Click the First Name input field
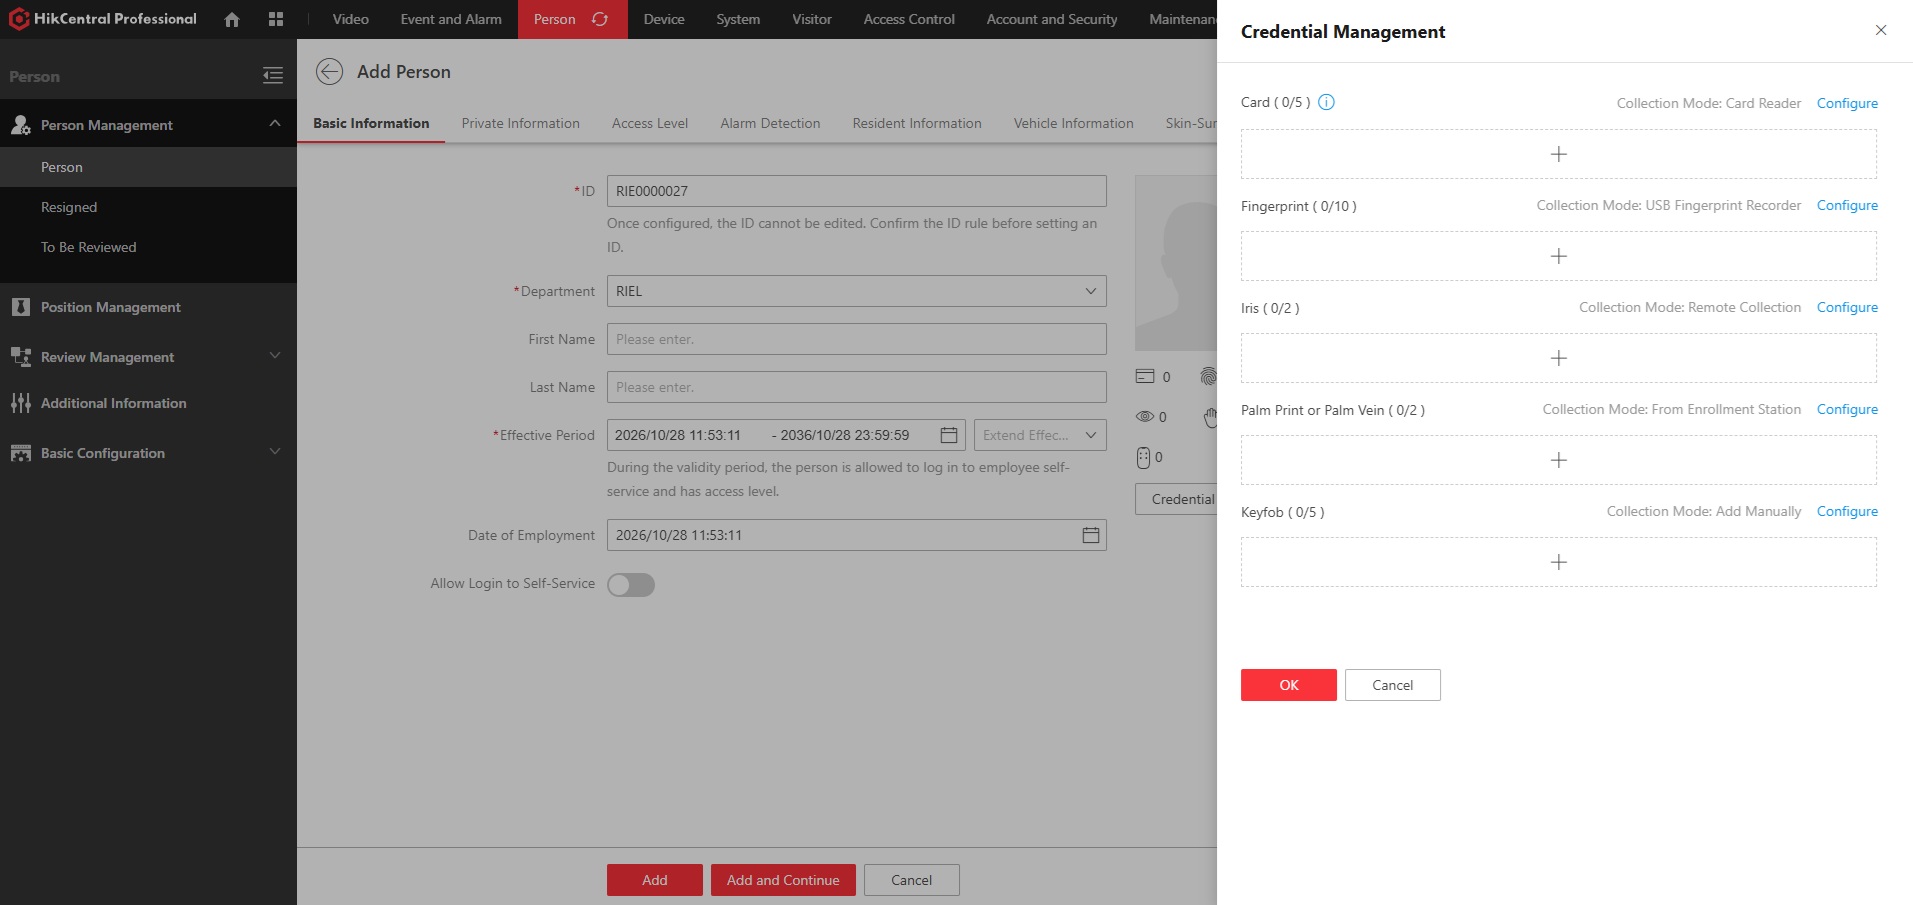 click(x=857, y=339)
